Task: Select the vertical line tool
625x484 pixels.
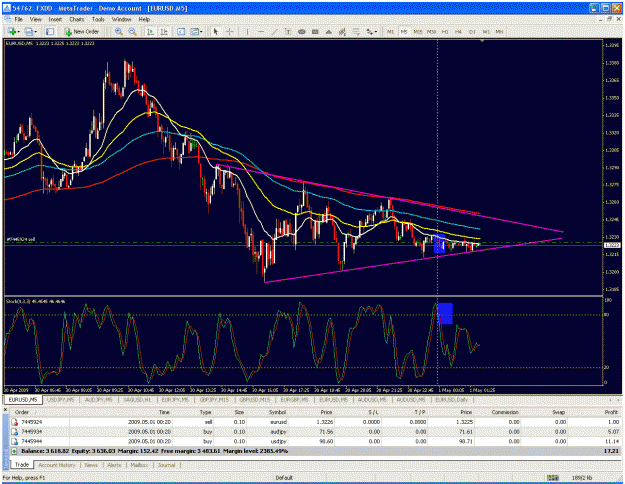Action: (x=247, y=31)
